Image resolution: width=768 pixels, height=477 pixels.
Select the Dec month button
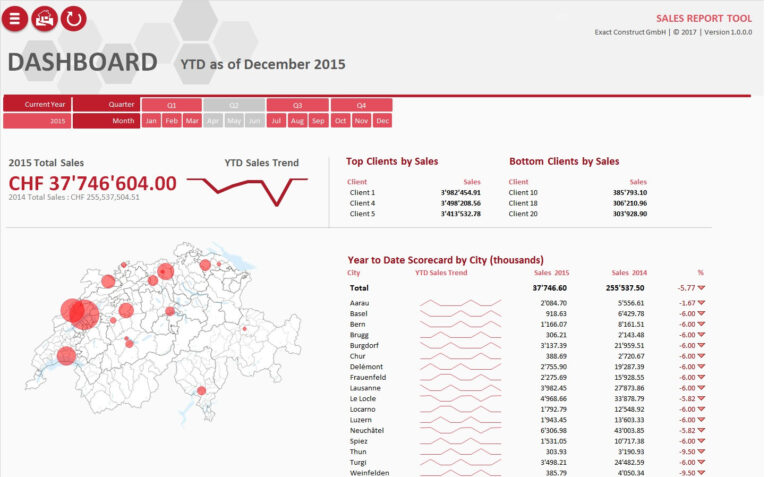click(382, 121)
